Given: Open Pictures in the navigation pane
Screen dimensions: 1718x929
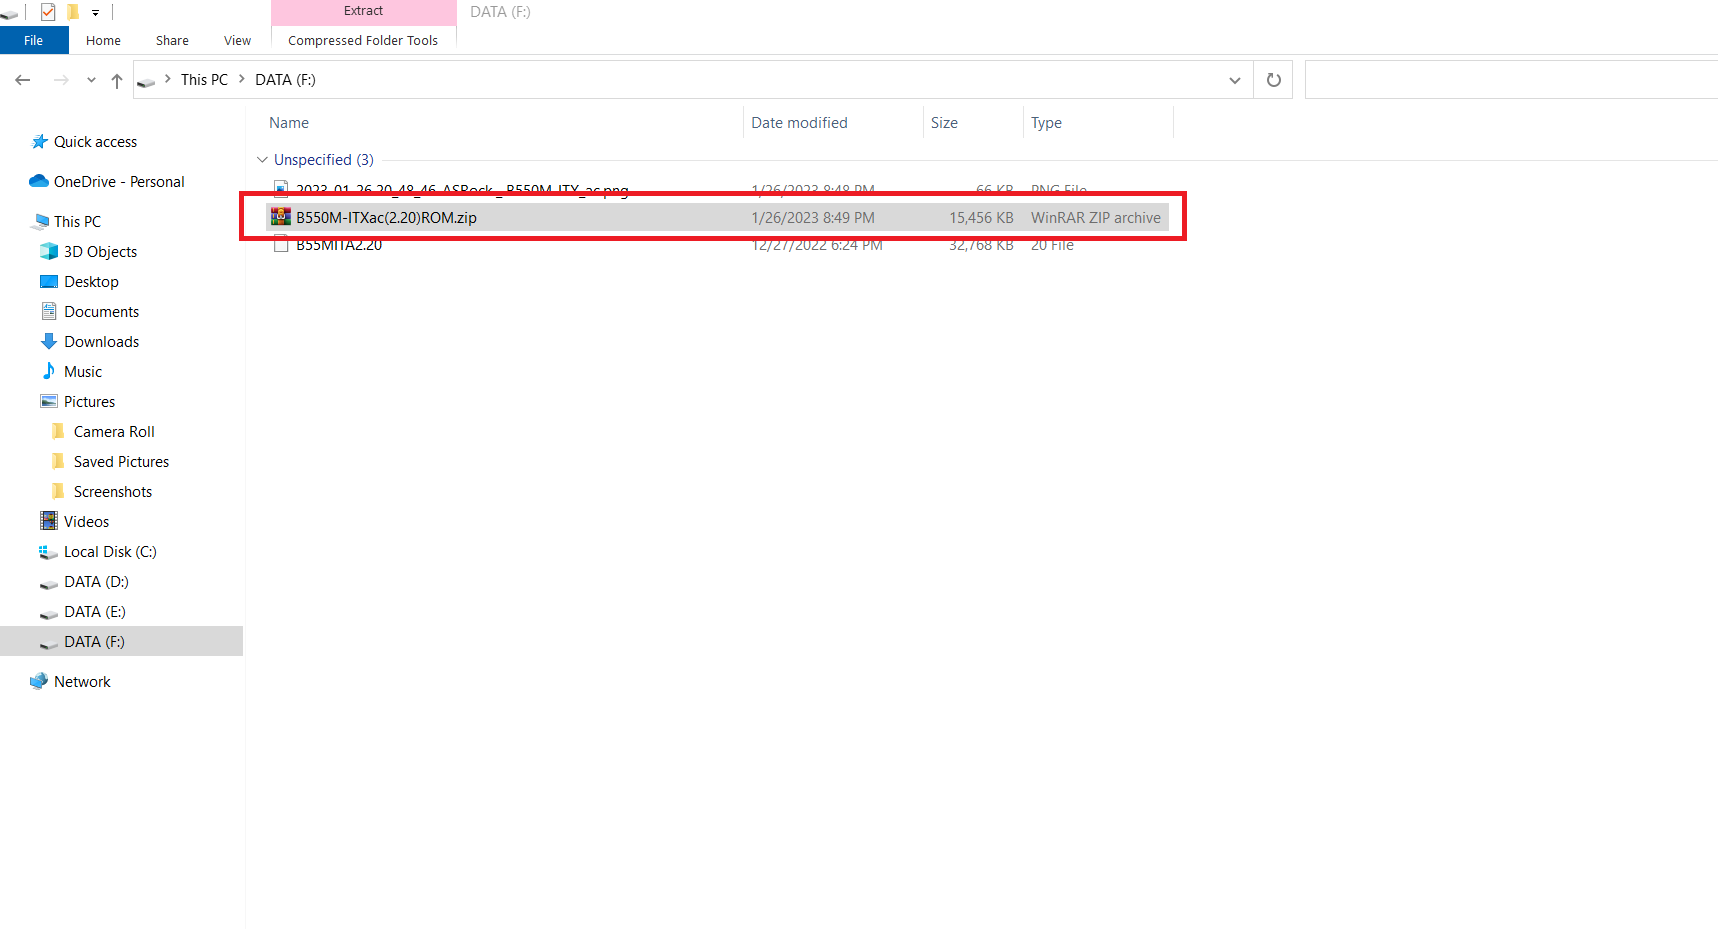Looking at the screenshot, I should click(89, 402).
